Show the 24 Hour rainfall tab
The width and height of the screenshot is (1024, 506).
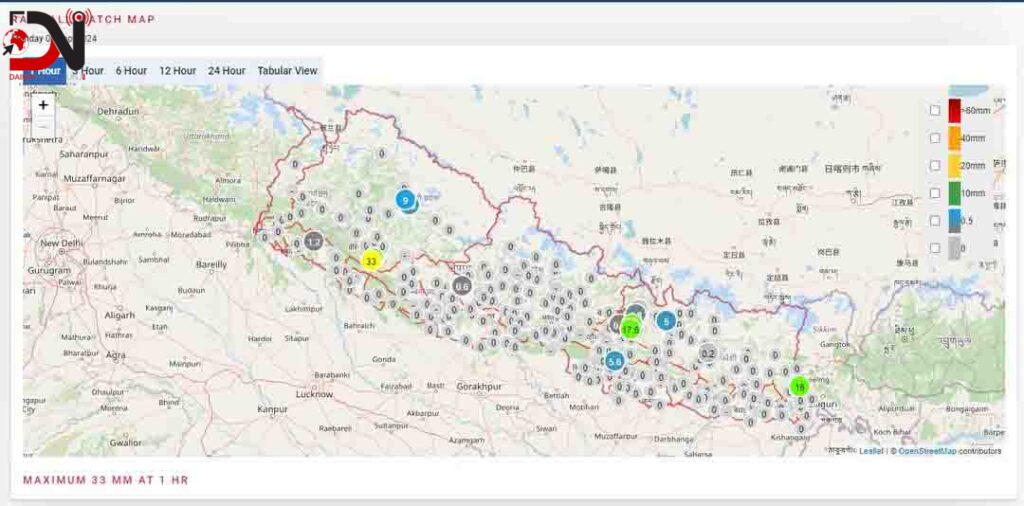point(227,71)
